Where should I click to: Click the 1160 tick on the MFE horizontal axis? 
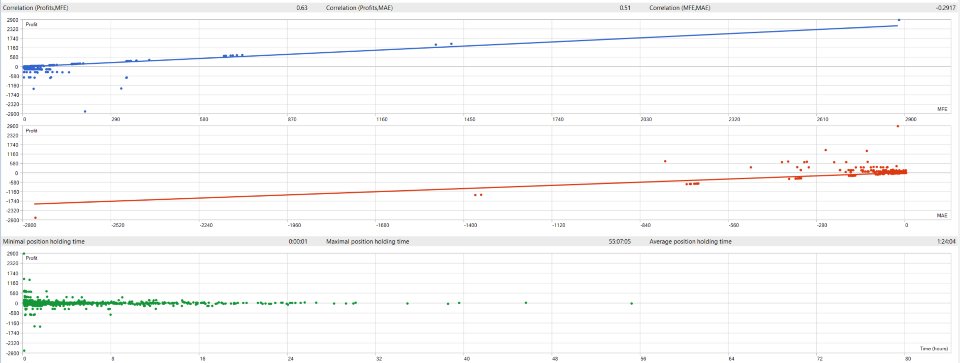[x=381, y=119]
